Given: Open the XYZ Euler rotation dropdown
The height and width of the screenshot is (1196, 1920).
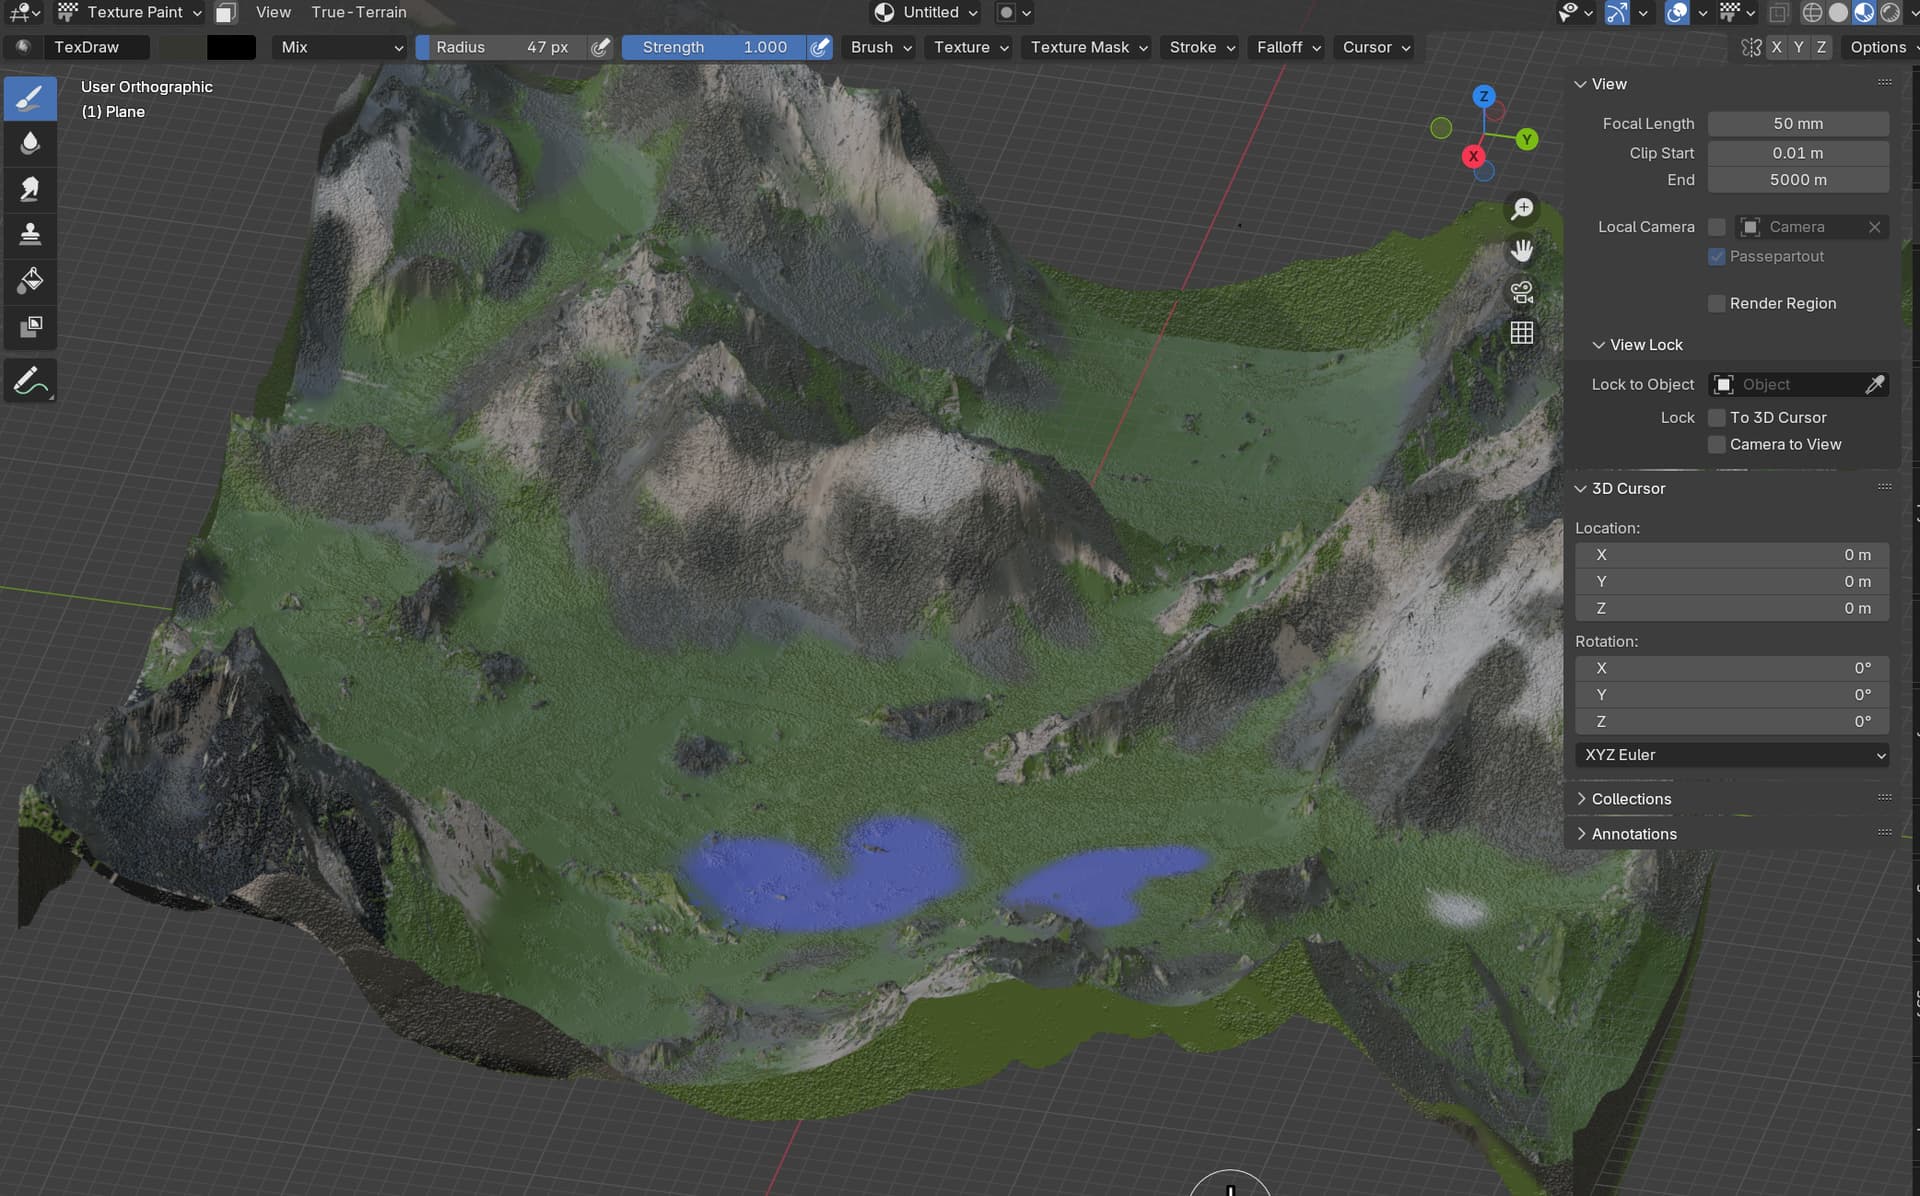Looking at the screenshot, I should [1732, 755].
